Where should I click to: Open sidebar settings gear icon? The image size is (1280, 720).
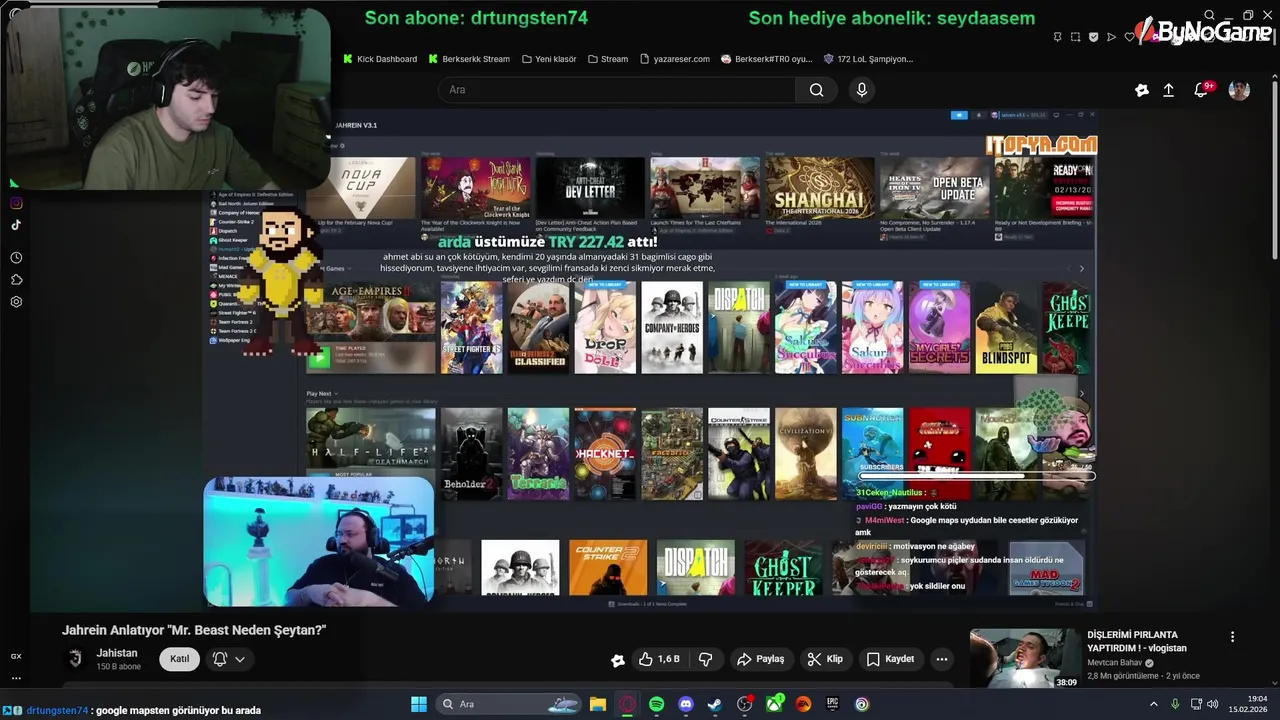click(16, 302)
